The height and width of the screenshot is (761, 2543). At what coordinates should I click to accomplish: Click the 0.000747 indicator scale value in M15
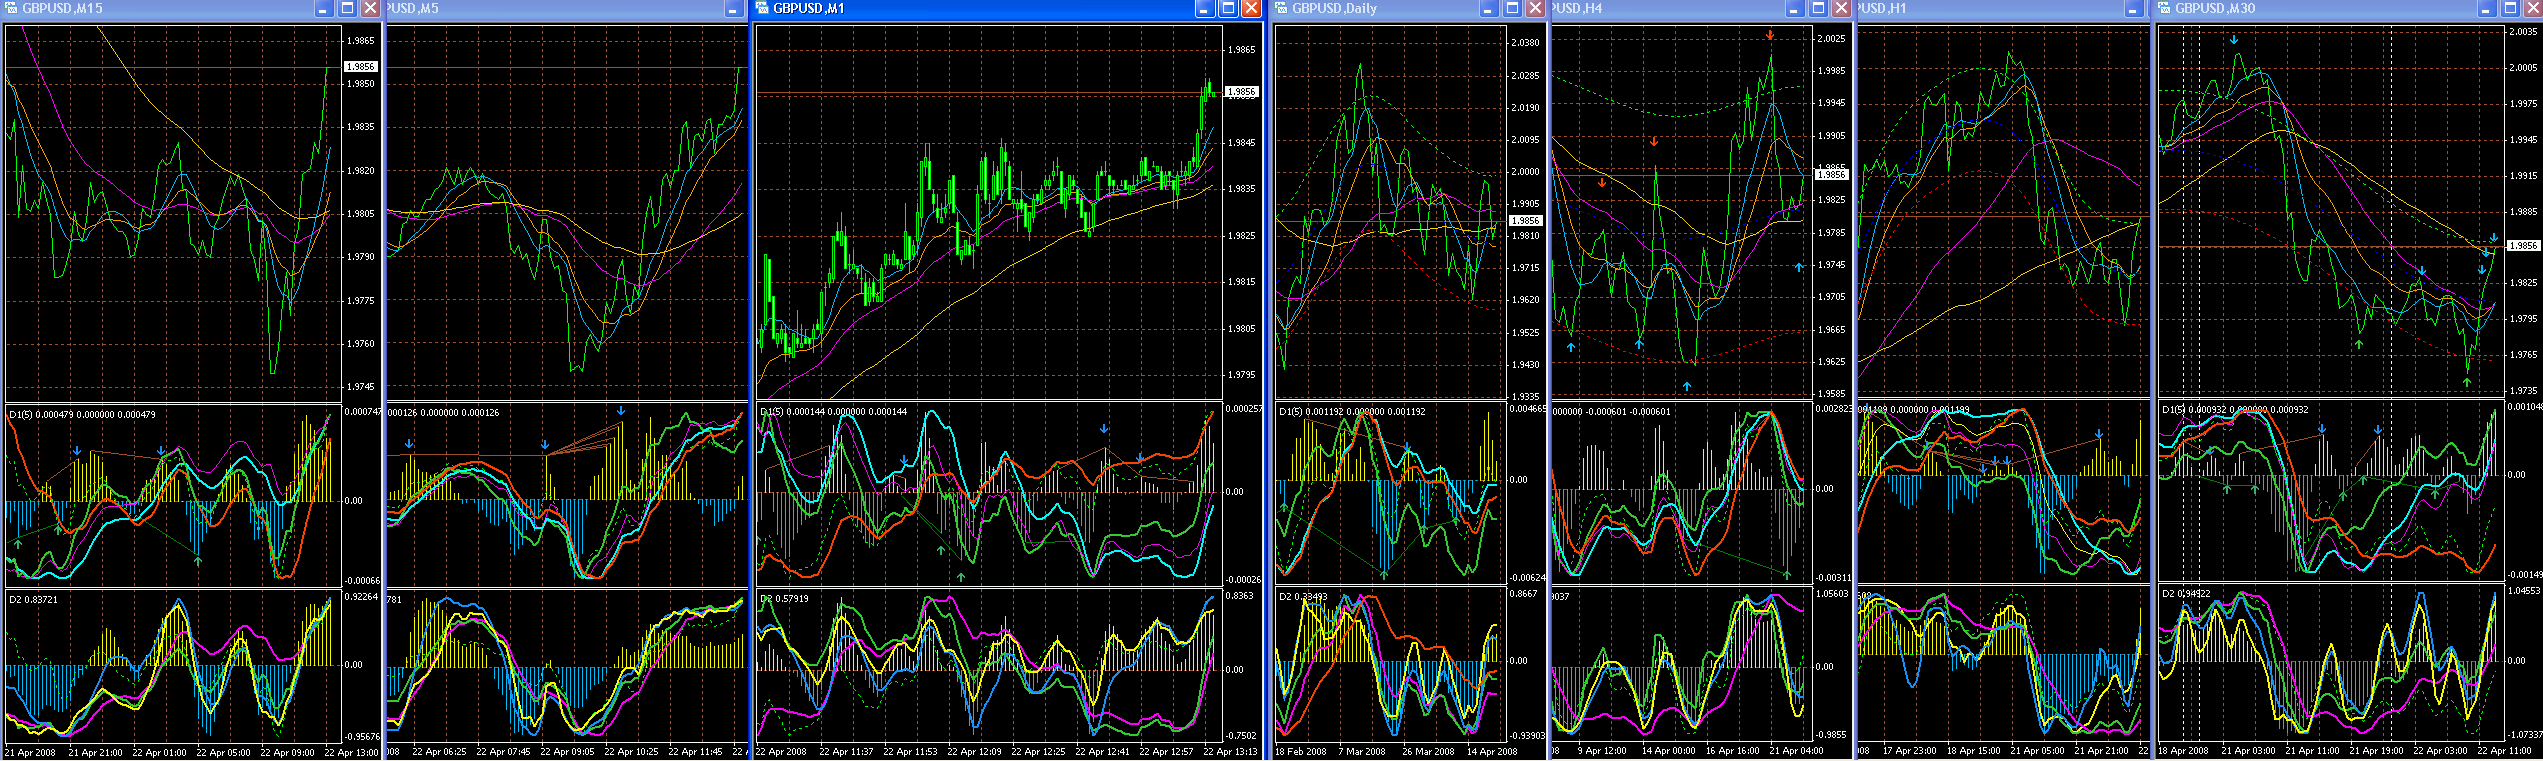(x=362, y=412)
